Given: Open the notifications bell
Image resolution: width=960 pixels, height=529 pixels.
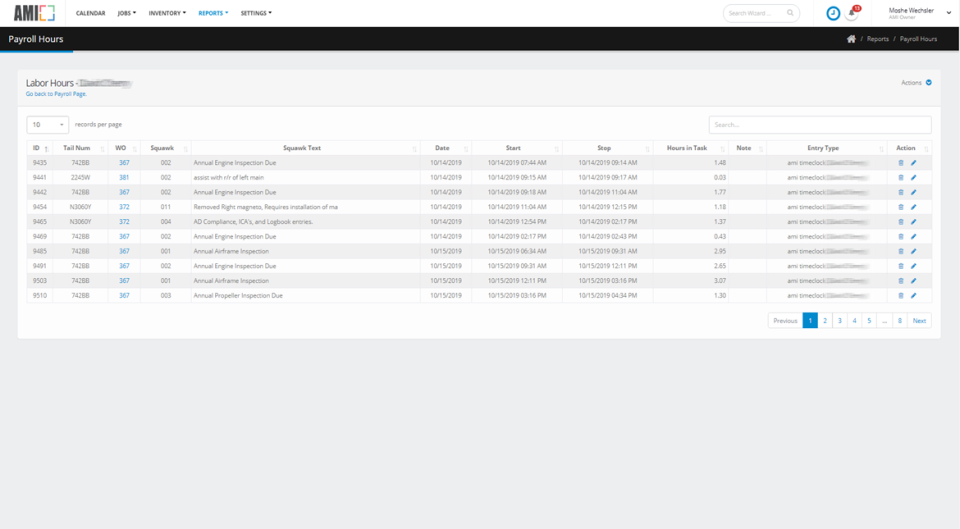Looking at the screenshot, I should point(852,13).
